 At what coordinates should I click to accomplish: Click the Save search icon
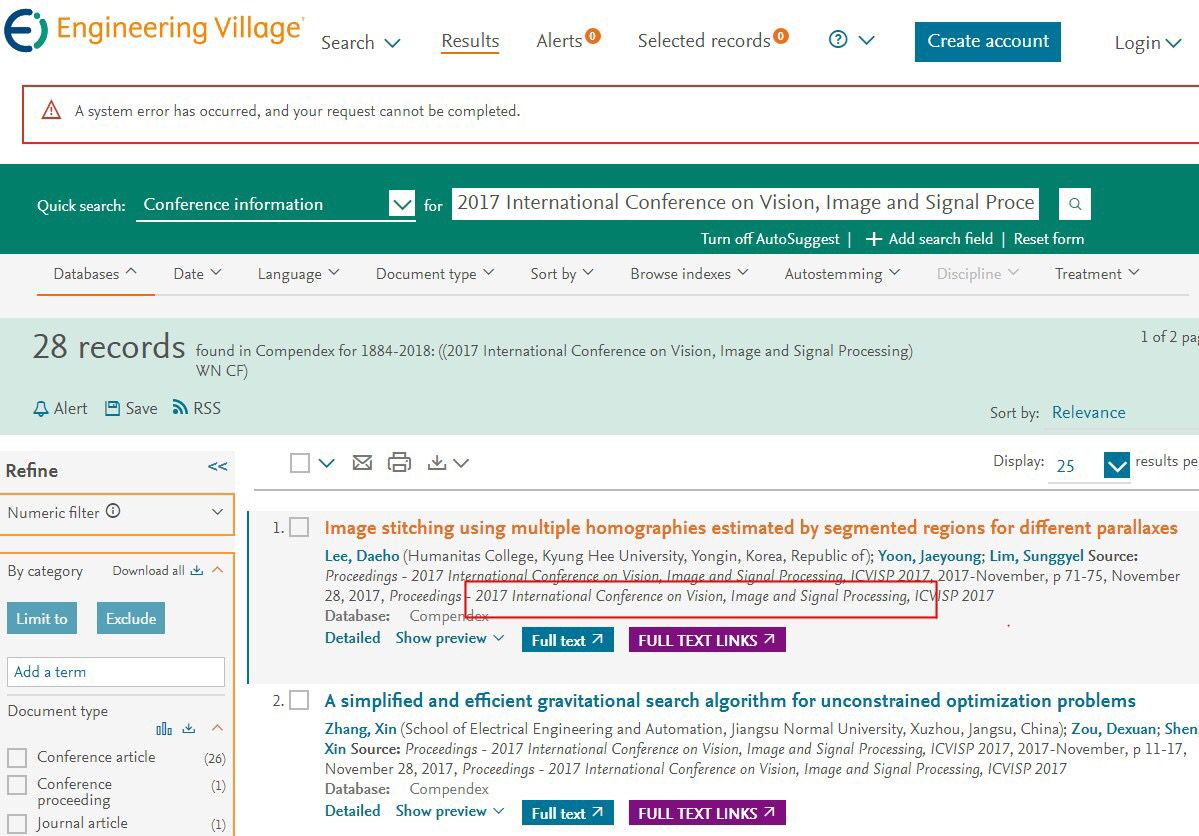coord(113,408)
